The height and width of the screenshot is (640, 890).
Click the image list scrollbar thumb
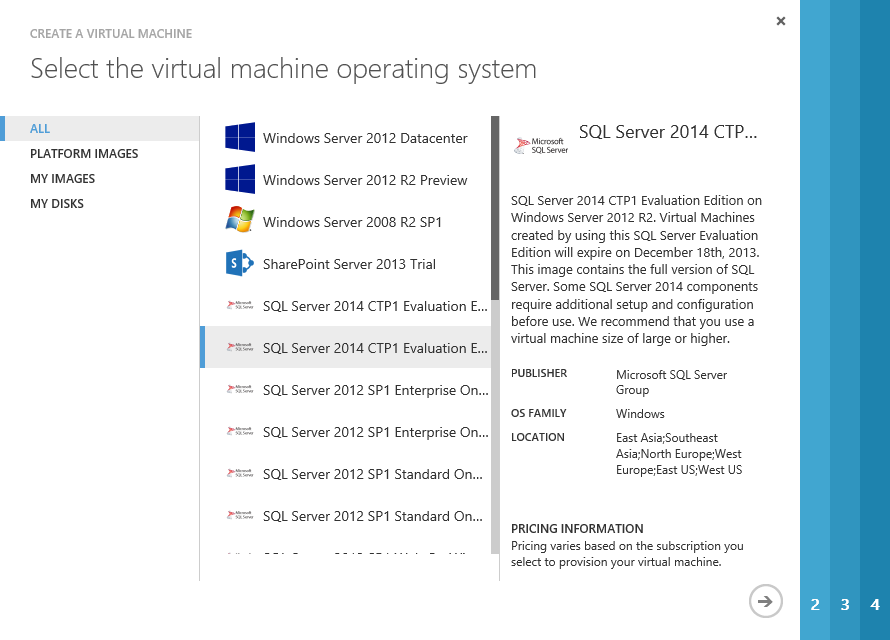[495, 208]
